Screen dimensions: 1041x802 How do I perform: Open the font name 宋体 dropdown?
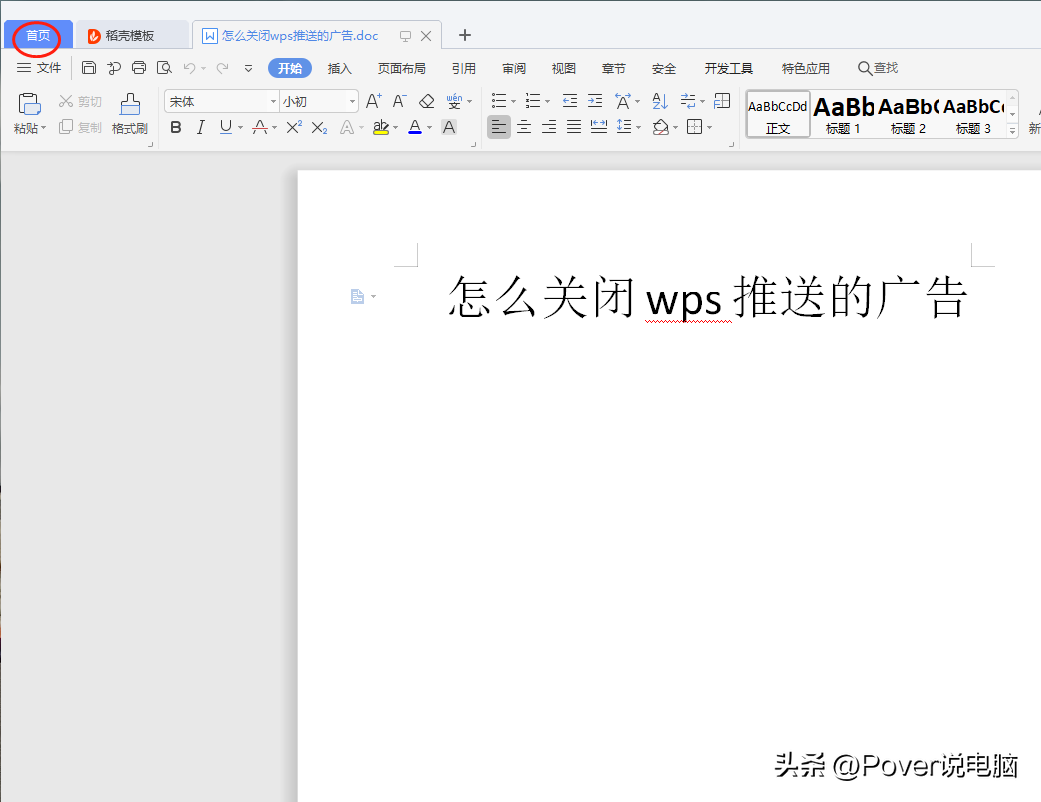[274, 102]
